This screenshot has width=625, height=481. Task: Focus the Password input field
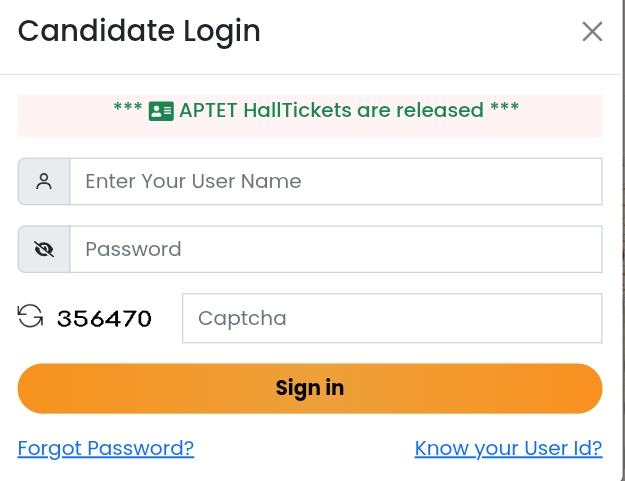tap(335, 250)
